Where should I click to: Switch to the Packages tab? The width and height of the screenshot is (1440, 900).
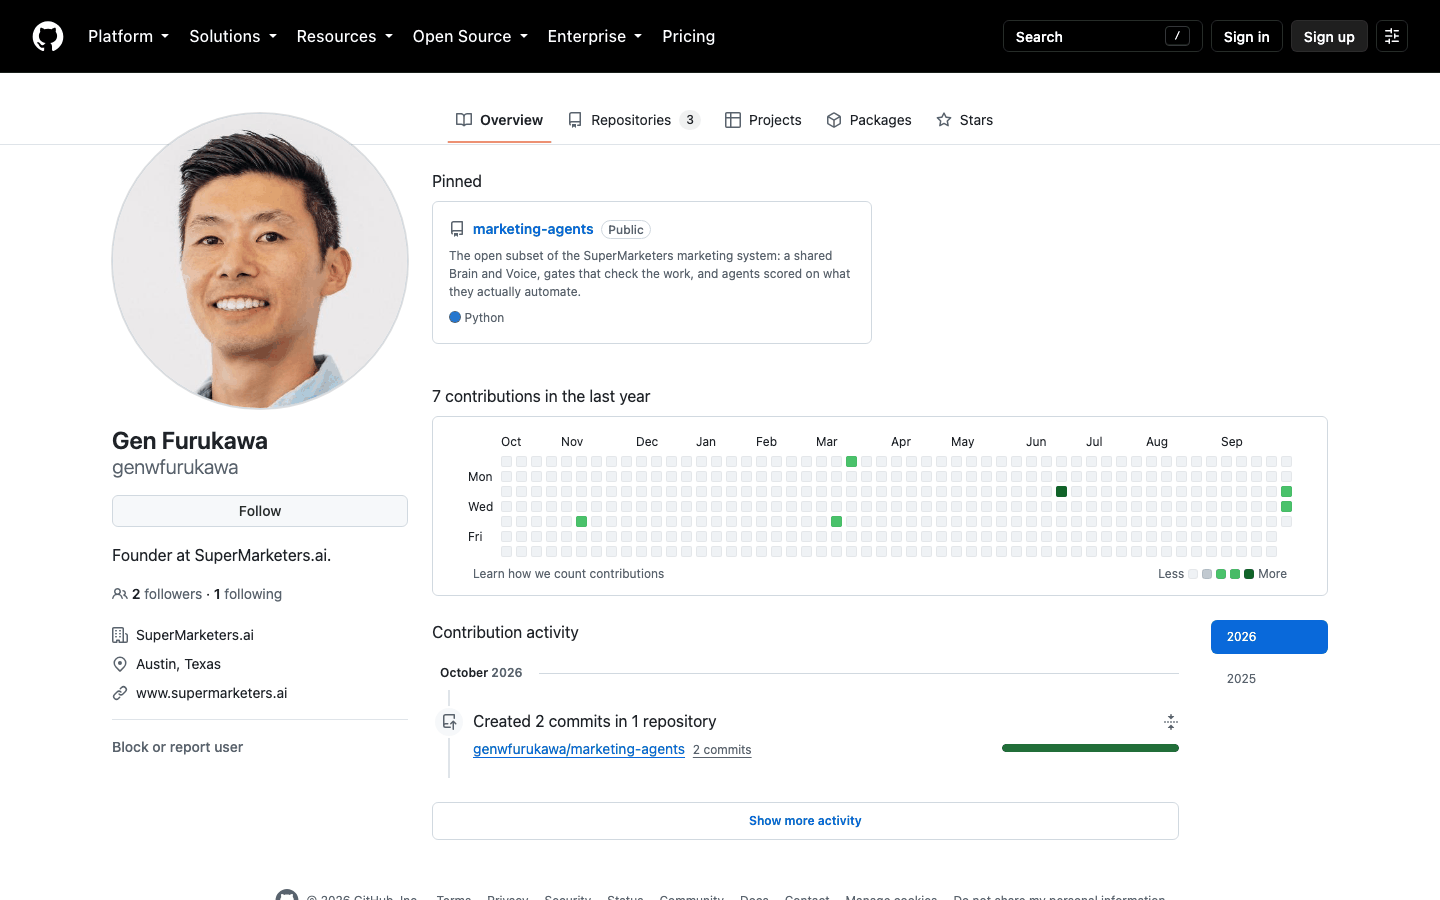869,120
